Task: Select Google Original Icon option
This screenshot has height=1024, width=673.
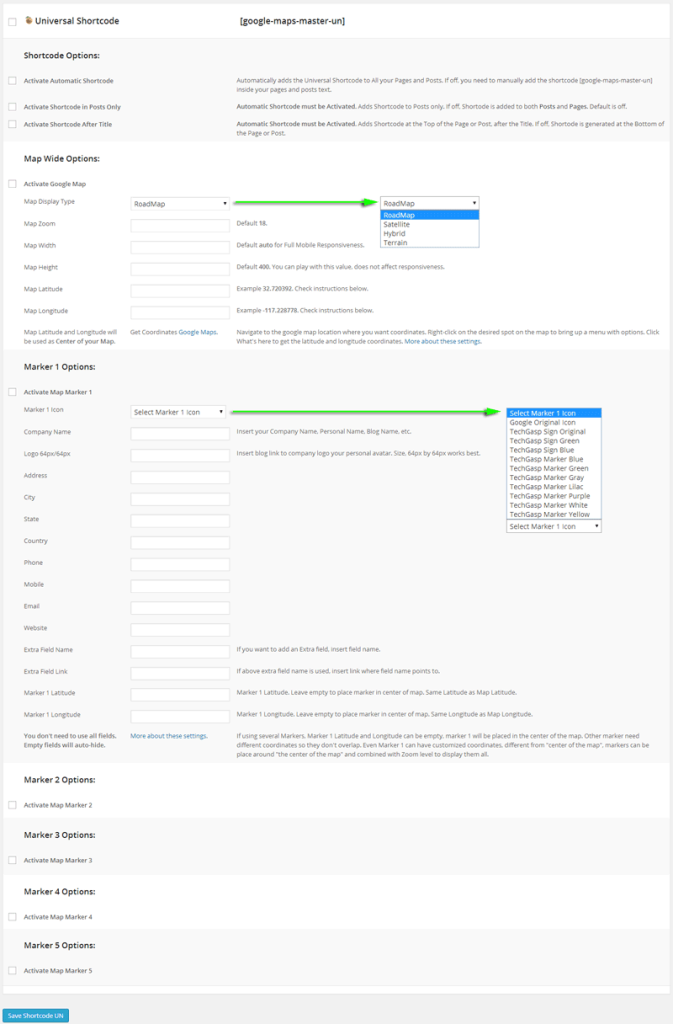Action: point(542,422)
